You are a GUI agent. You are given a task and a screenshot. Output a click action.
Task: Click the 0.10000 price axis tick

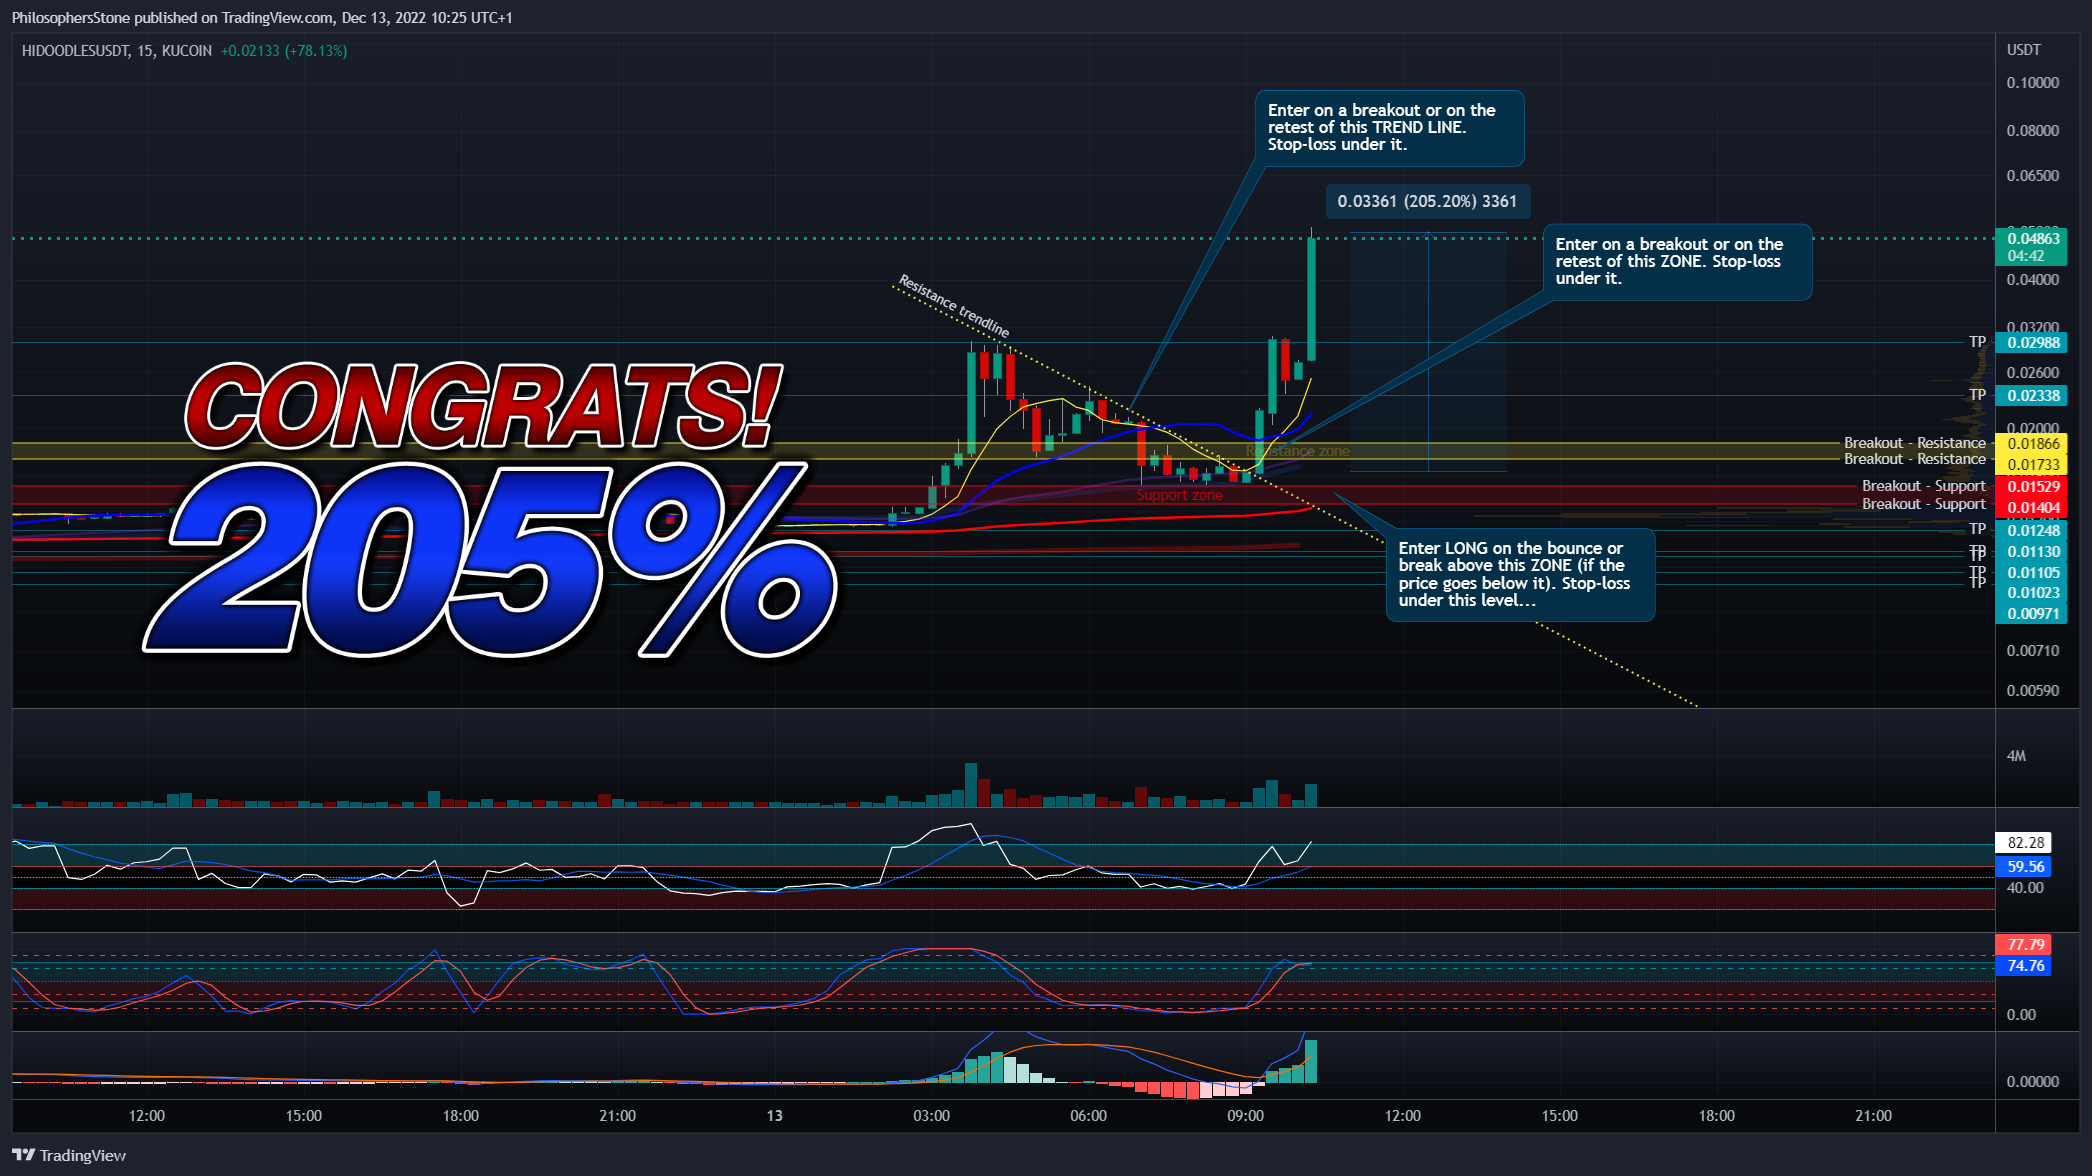click(2033, 83)
